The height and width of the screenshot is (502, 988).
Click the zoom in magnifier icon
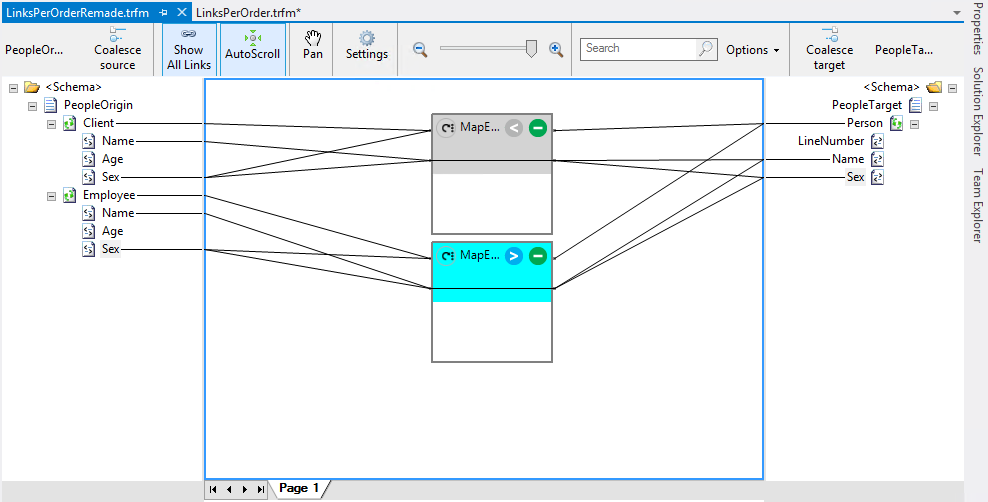[x=556, y=49]
